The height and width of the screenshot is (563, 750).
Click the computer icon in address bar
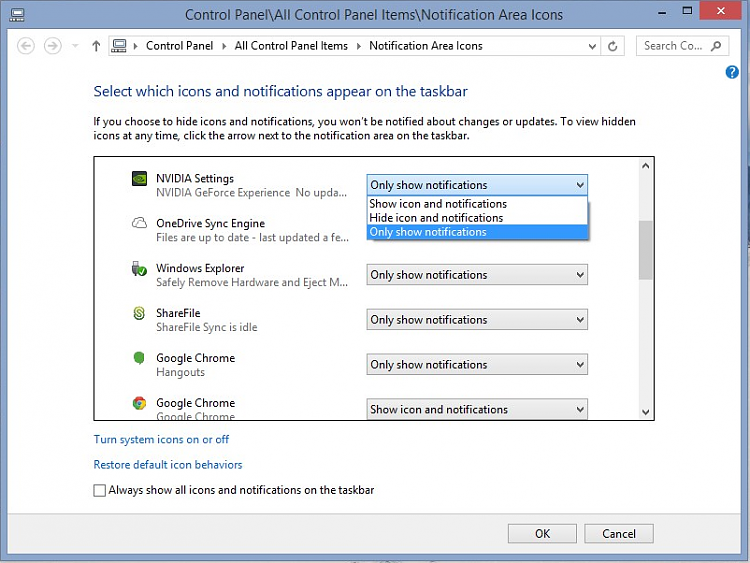[x=119, y=46]
